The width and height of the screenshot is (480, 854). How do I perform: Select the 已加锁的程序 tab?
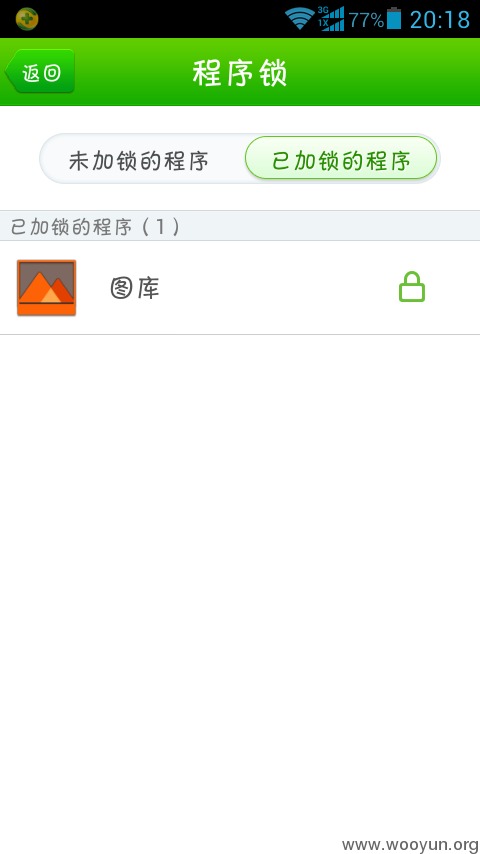point(341,158)
